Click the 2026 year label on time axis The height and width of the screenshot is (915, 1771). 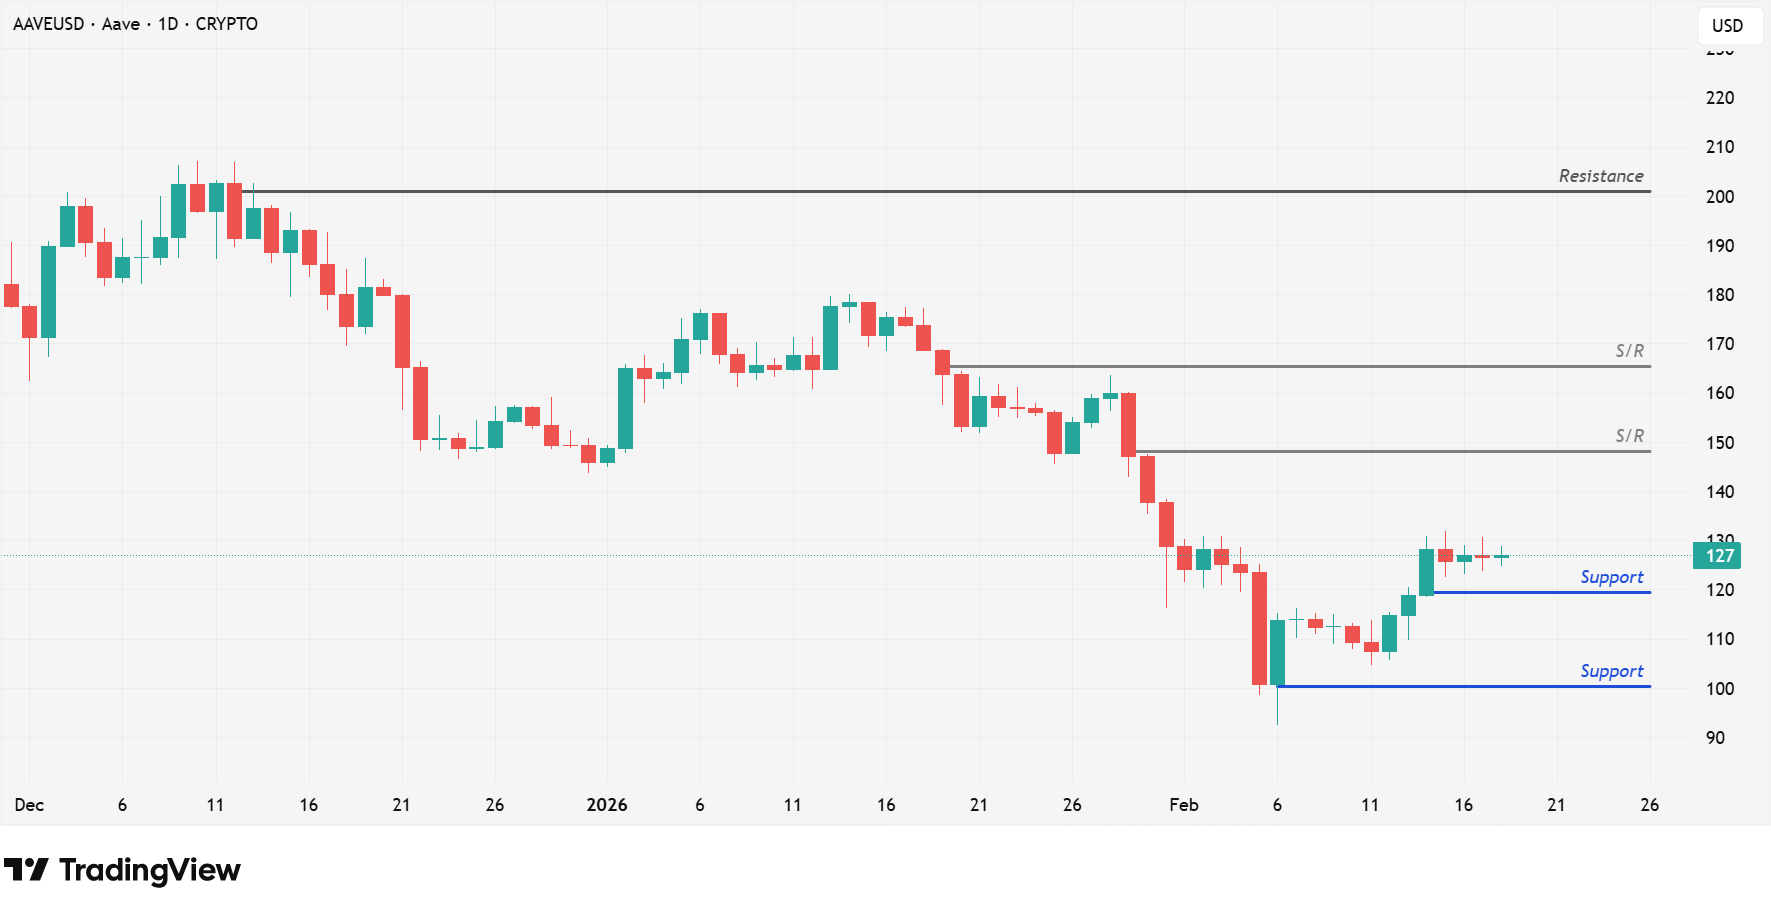(606, 805)
